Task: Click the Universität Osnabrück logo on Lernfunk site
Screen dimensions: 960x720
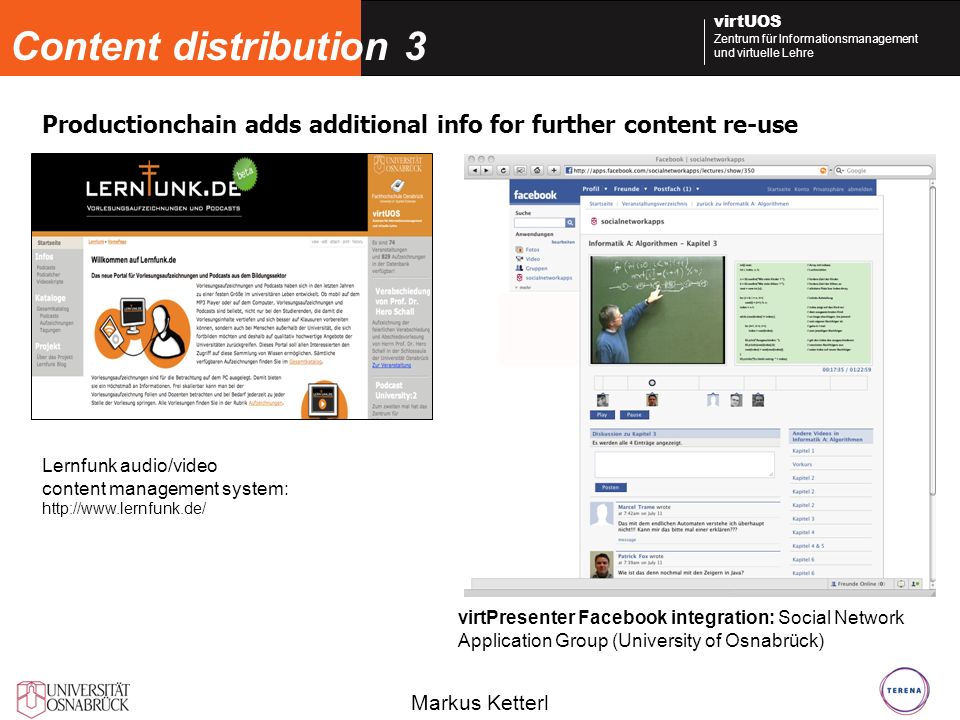Action: click(x=399, y=164)
